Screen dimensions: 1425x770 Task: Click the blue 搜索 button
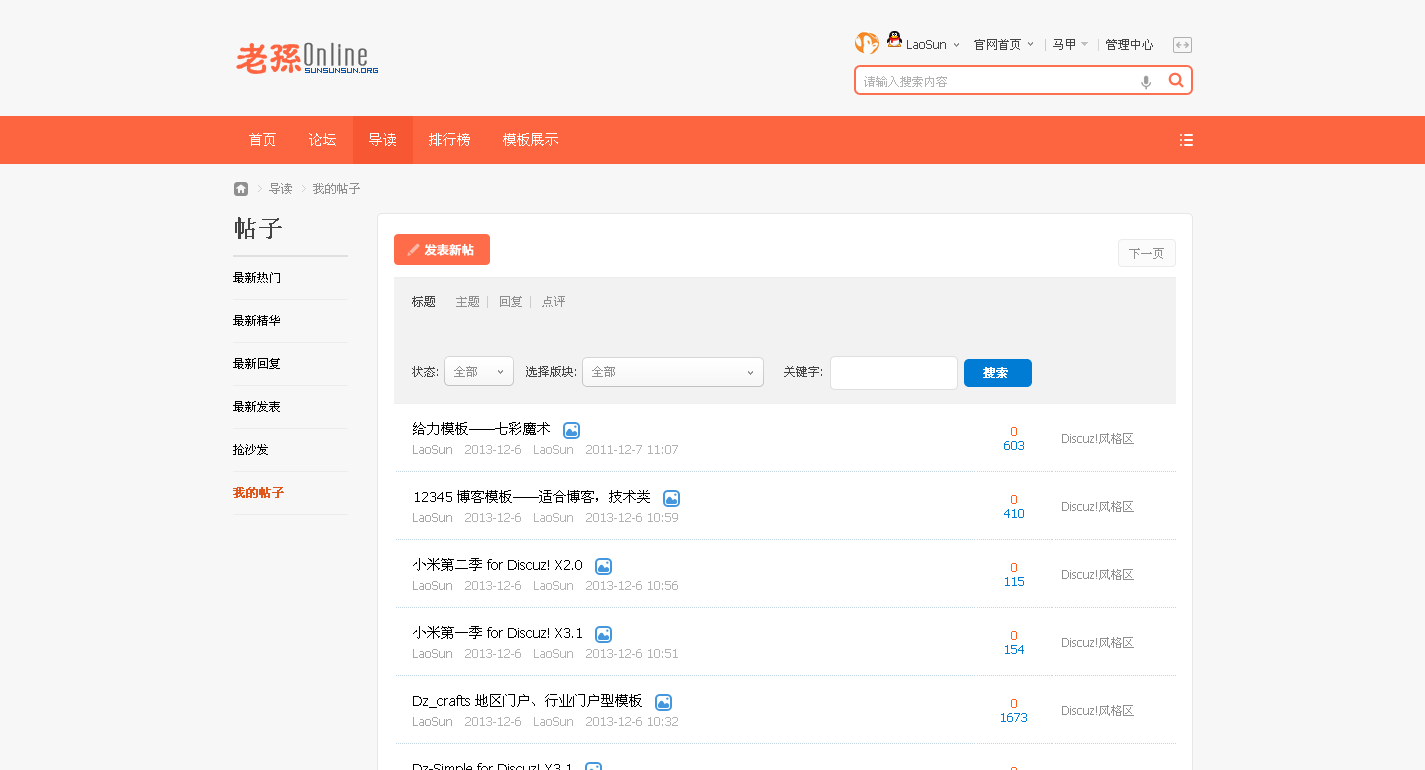(998, 373)
